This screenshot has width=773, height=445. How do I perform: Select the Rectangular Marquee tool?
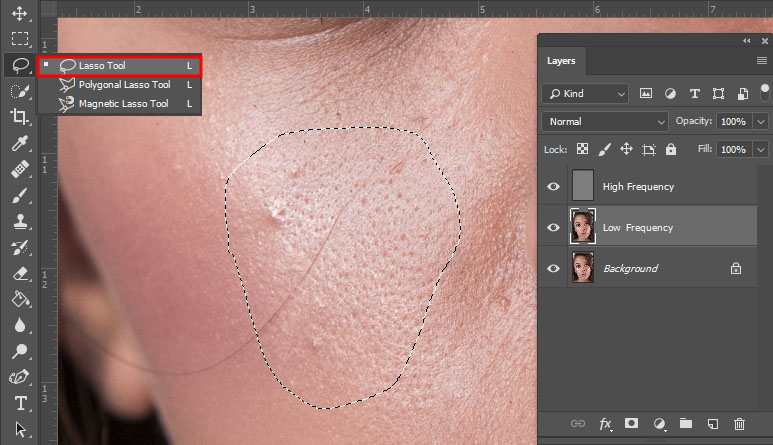pyautogui.click(x=19, y=39)
